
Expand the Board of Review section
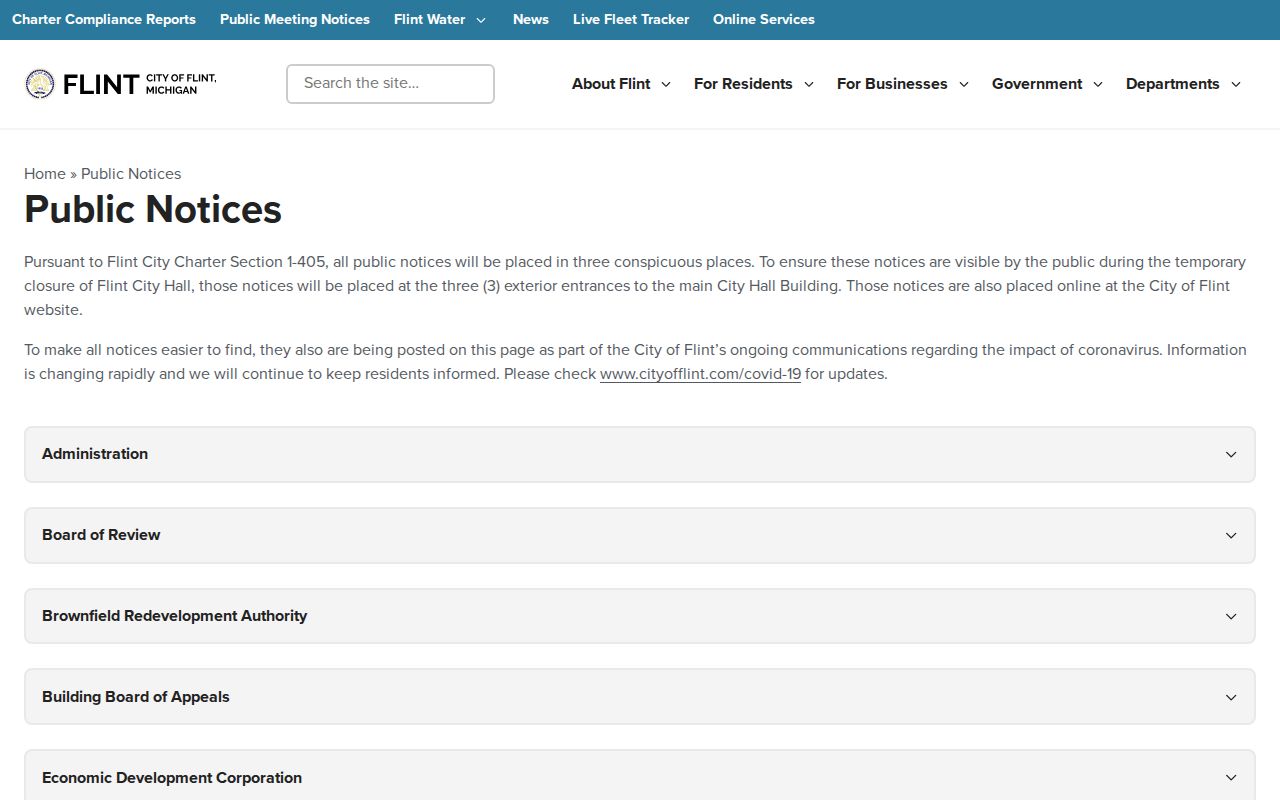point(640,535)
